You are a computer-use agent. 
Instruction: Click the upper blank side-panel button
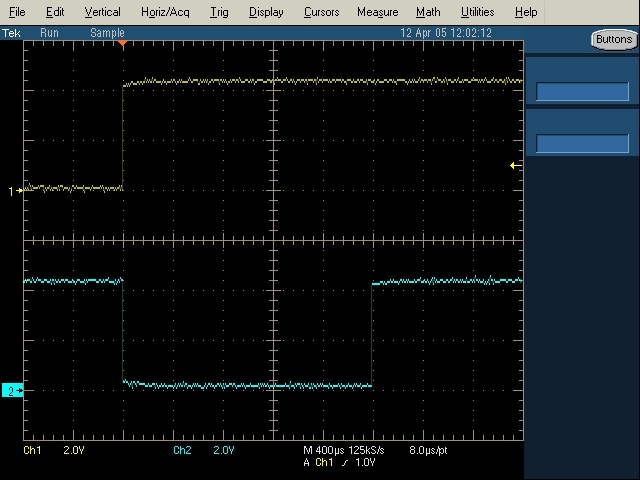[x=582, y=92]
